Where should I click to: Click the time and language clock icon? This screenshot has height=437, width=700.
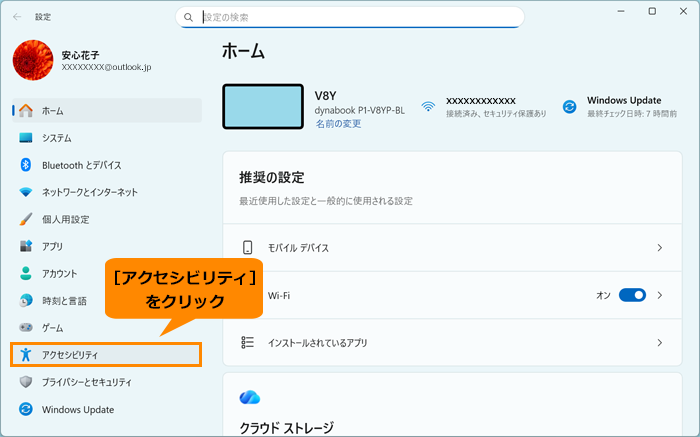[26, 301]
